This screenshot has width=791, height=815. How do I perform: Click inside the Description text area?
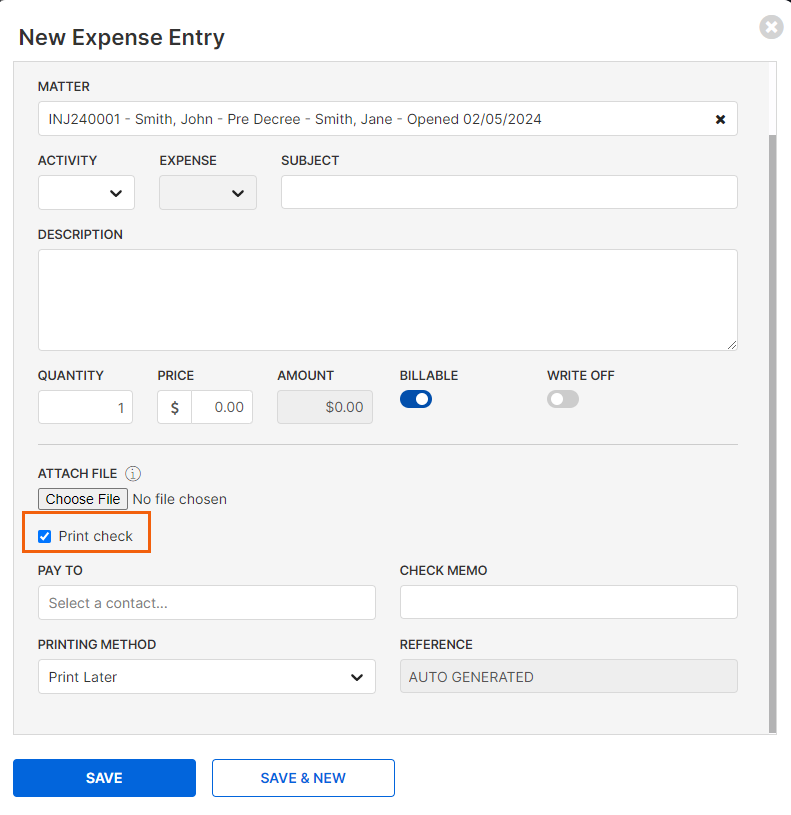pos(388,300)
